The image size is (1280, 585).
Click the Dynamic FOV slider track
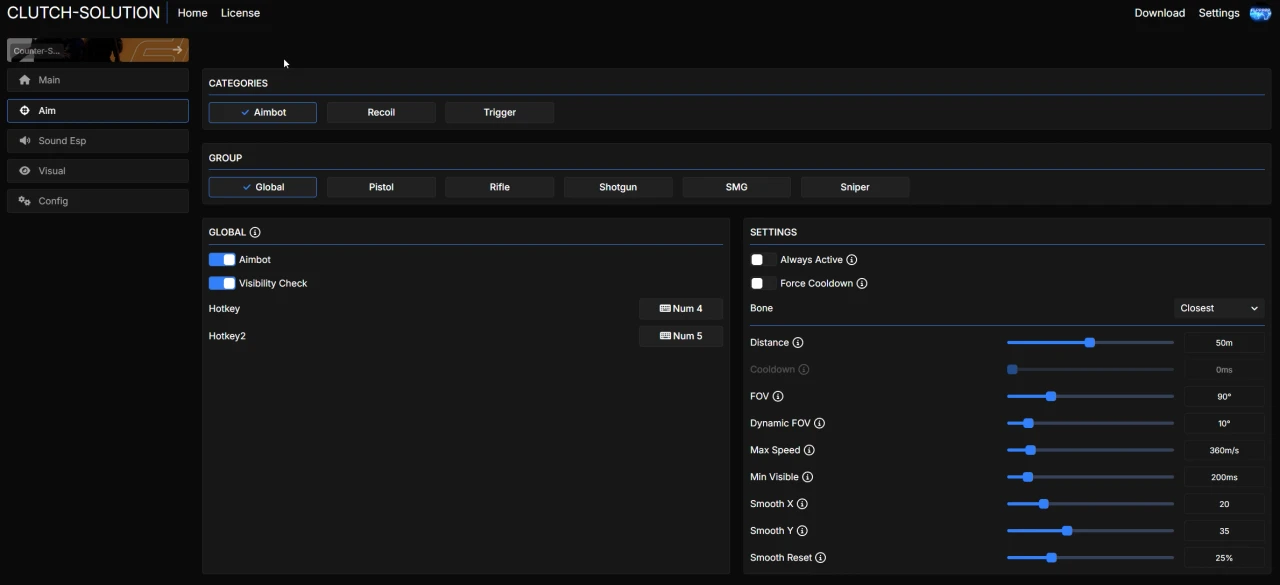1090,423
